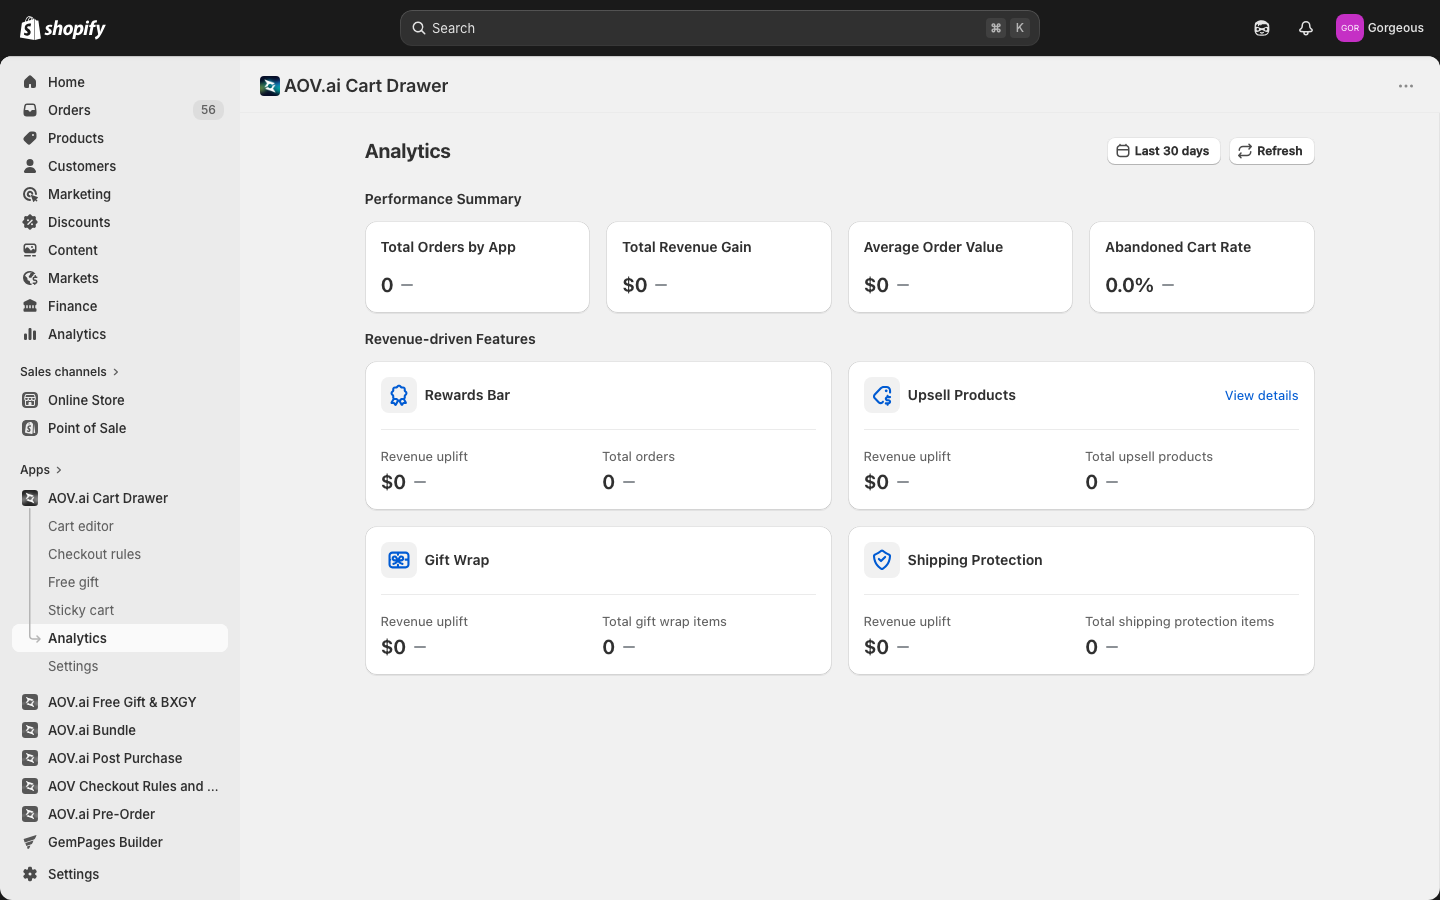Image resolution: width=1440 pixels, height=900 pixels.
Task: Open View details for Upsell Products
Action: click(x=1261, y=395)
